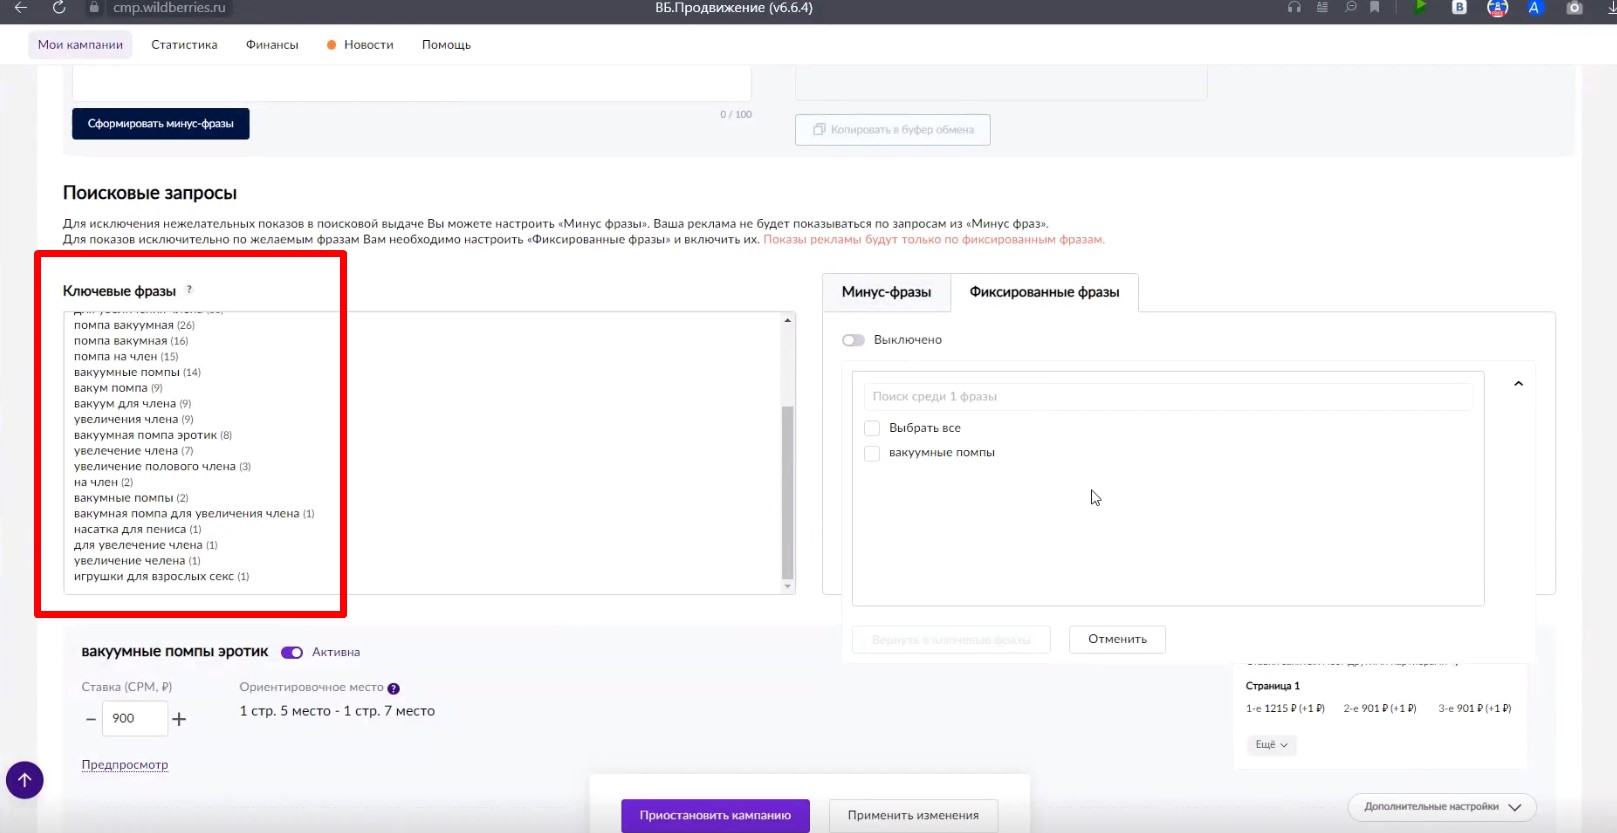Expand the Ещё bid list dropdown
The height and width of the screenshot is (833, 1617).
click(x=1272, y=745)
